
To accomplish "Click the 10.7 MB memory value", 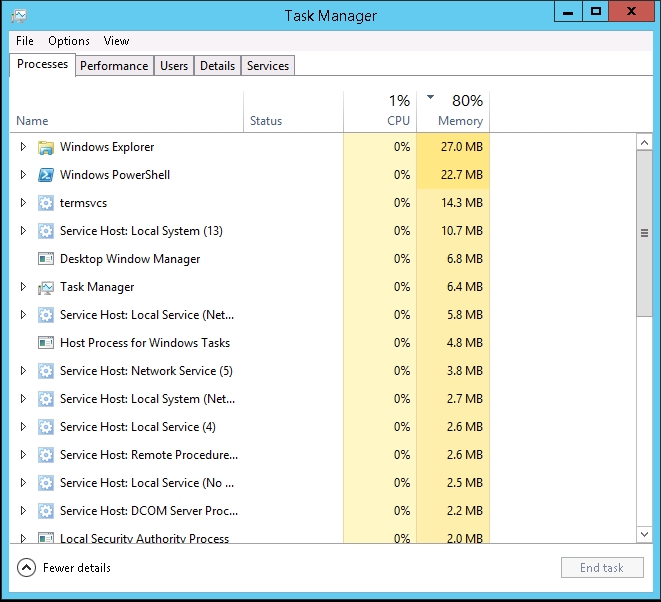I will (x=462, y=231).
